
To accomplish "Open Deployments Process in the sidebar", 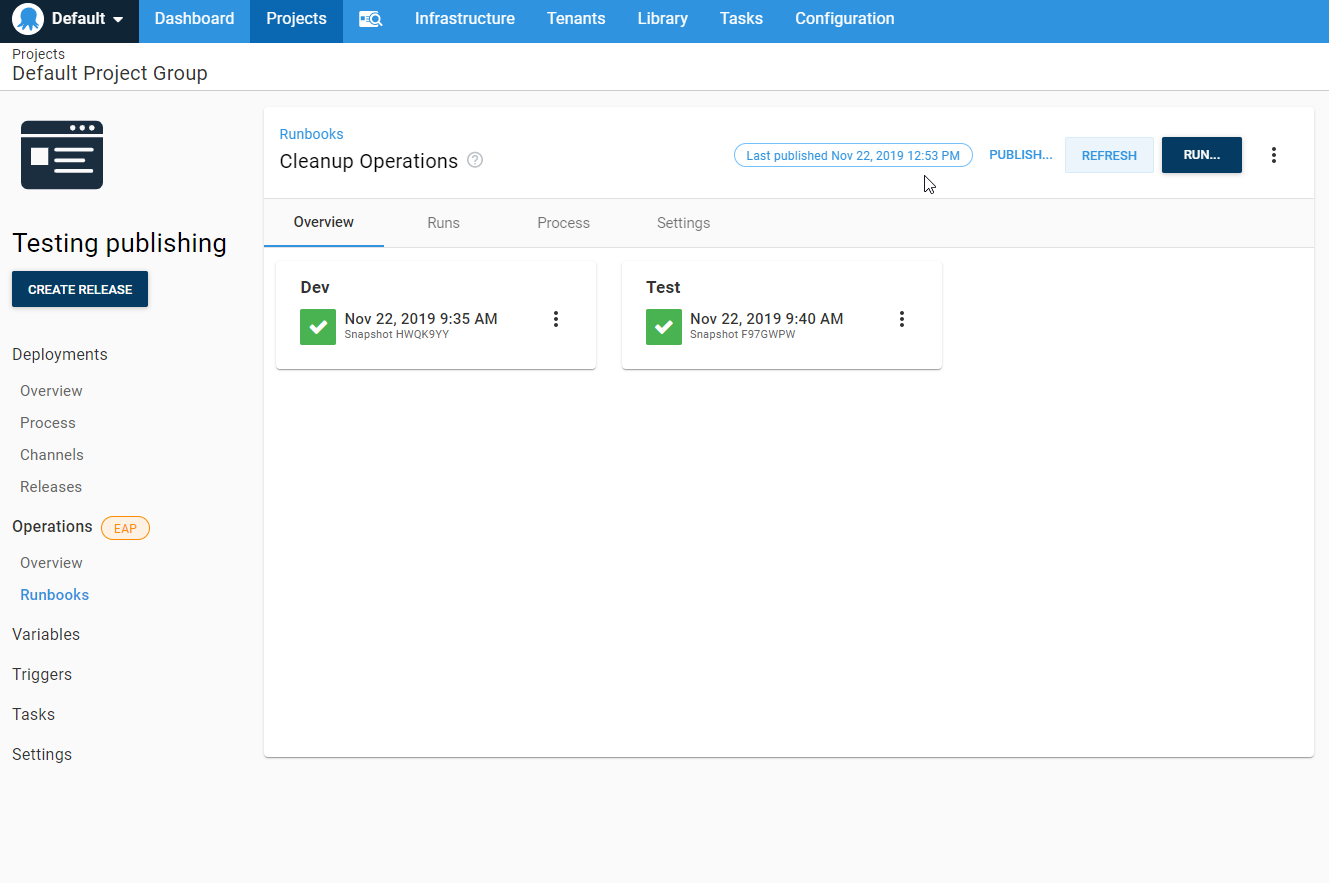I will point(48,423).
